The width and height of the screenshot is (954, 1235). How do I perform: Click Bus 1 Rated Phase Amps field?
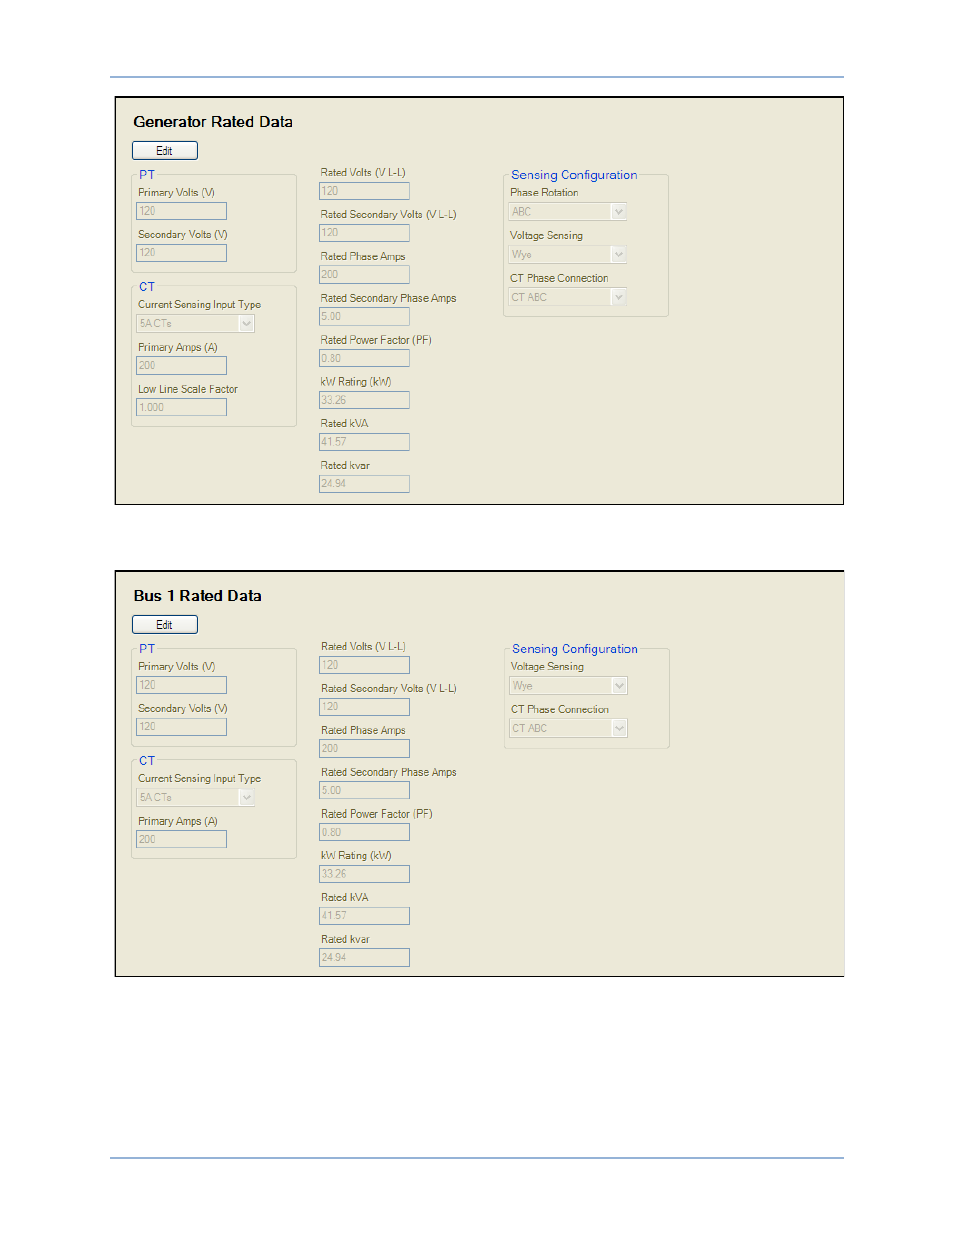(364, 749)
